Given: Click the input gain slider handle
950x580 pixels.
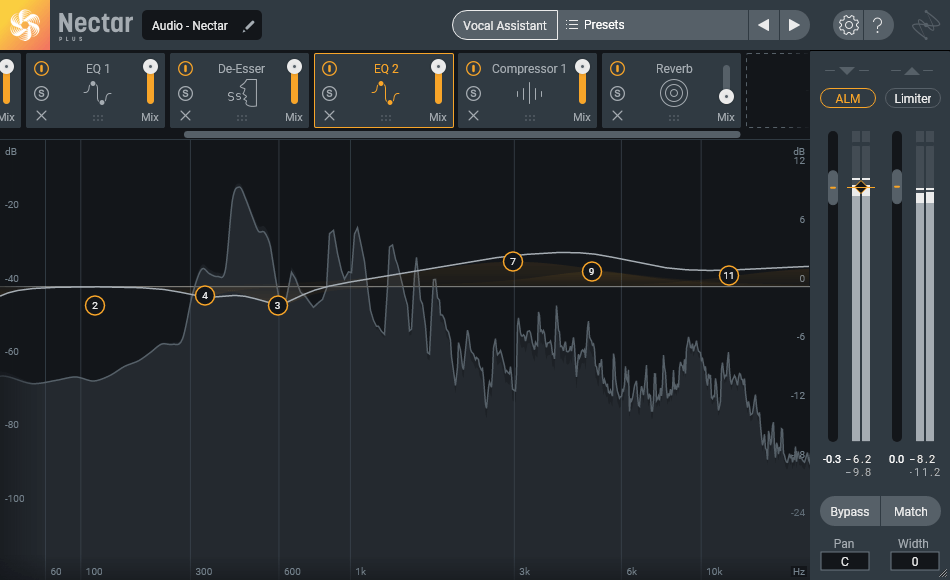Looking at the screenshot, I should click(x=833, y=187).
